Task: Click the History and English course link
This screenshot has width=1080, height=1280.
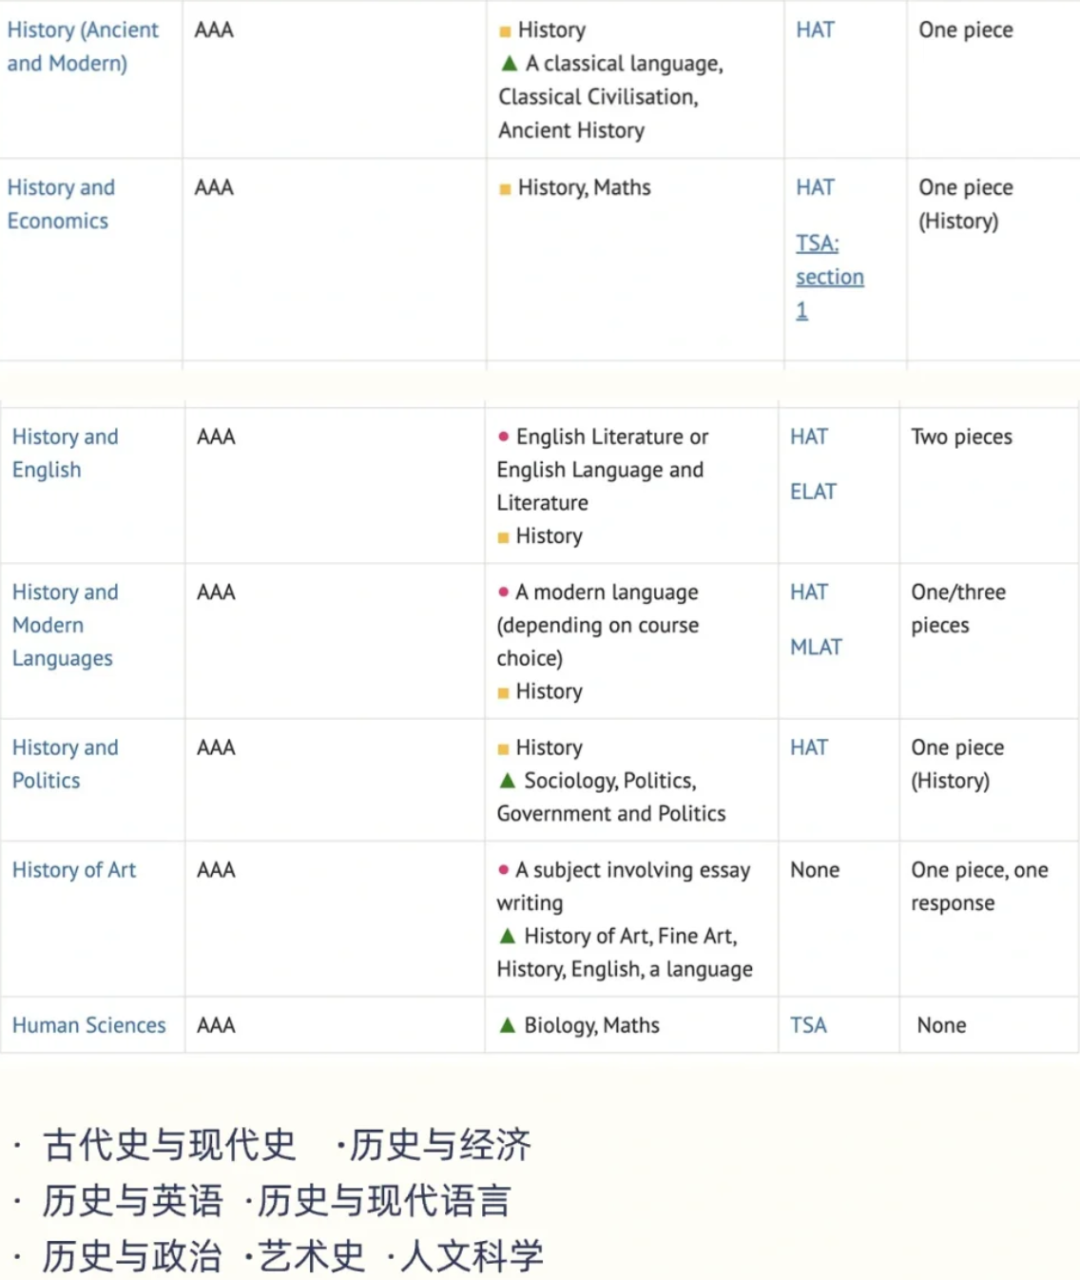Action: point(65,453)
